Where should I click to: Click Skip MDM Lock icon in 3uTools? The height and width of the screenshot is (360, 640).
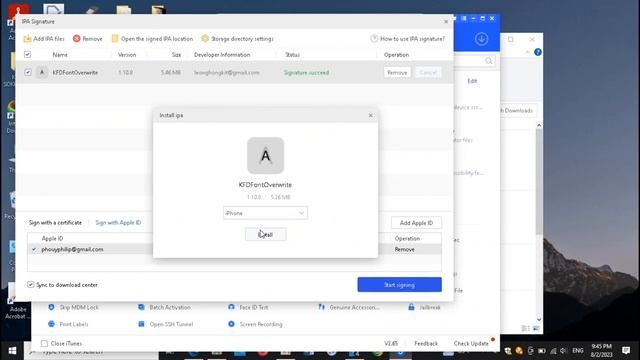pos(51,307)
